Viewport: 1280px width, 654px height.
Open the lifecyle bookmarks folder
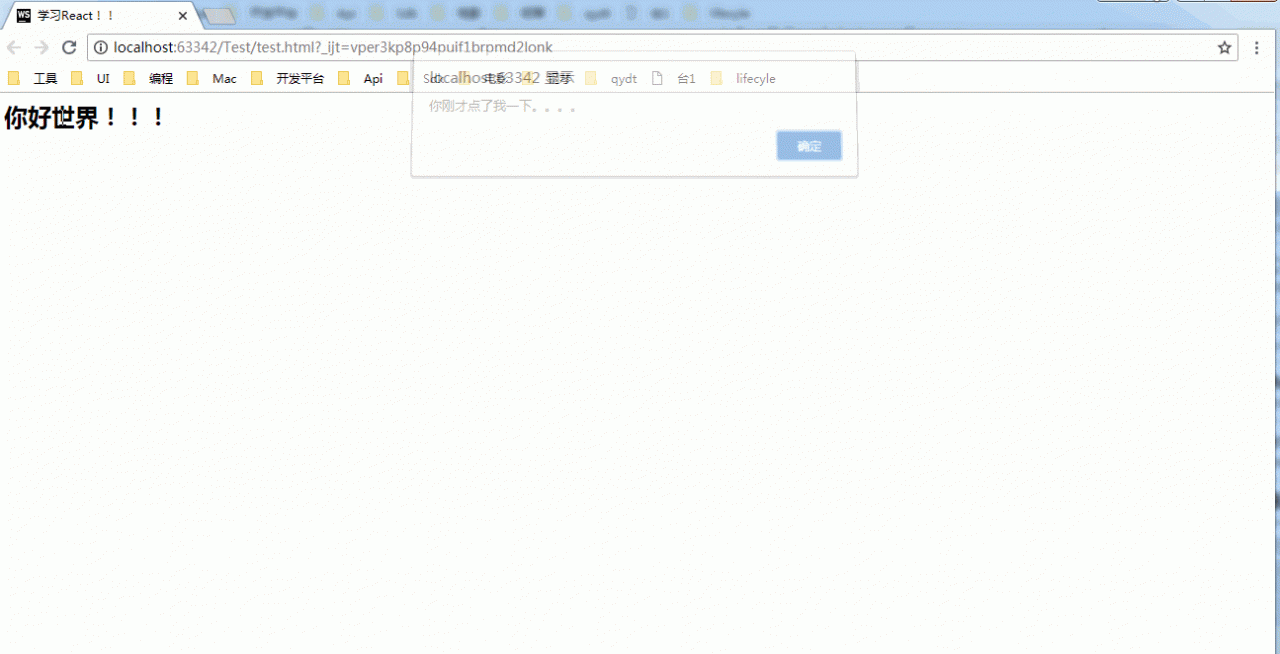[743, 78]
